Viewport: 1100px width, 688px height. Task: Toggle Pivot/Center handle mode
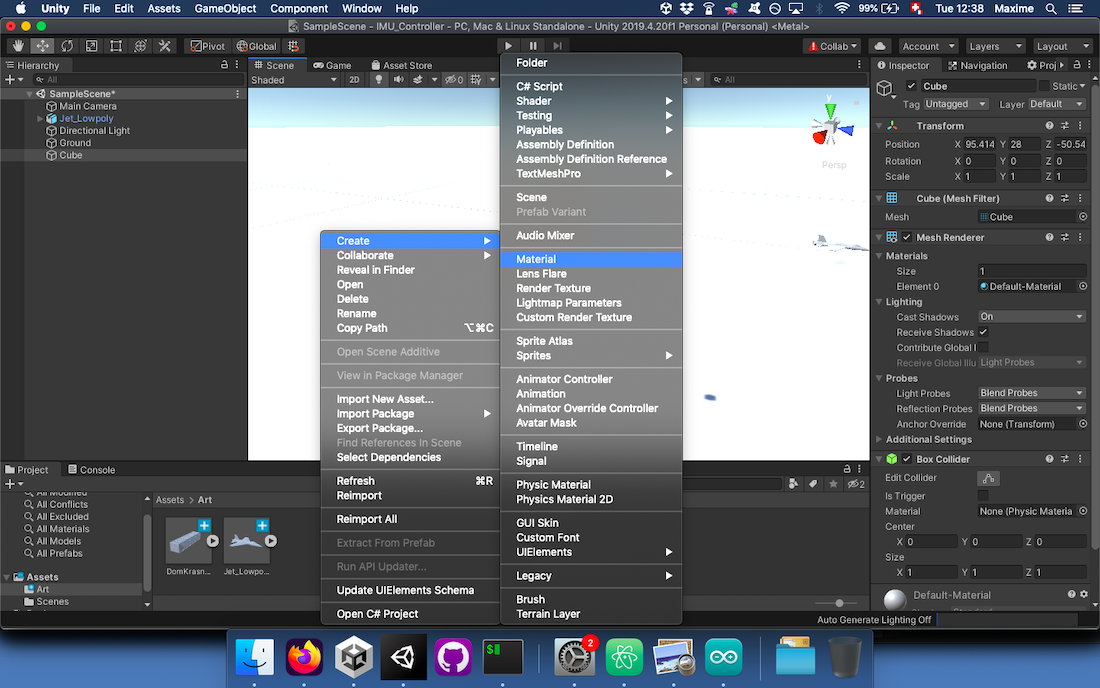[x=208, y=46]
